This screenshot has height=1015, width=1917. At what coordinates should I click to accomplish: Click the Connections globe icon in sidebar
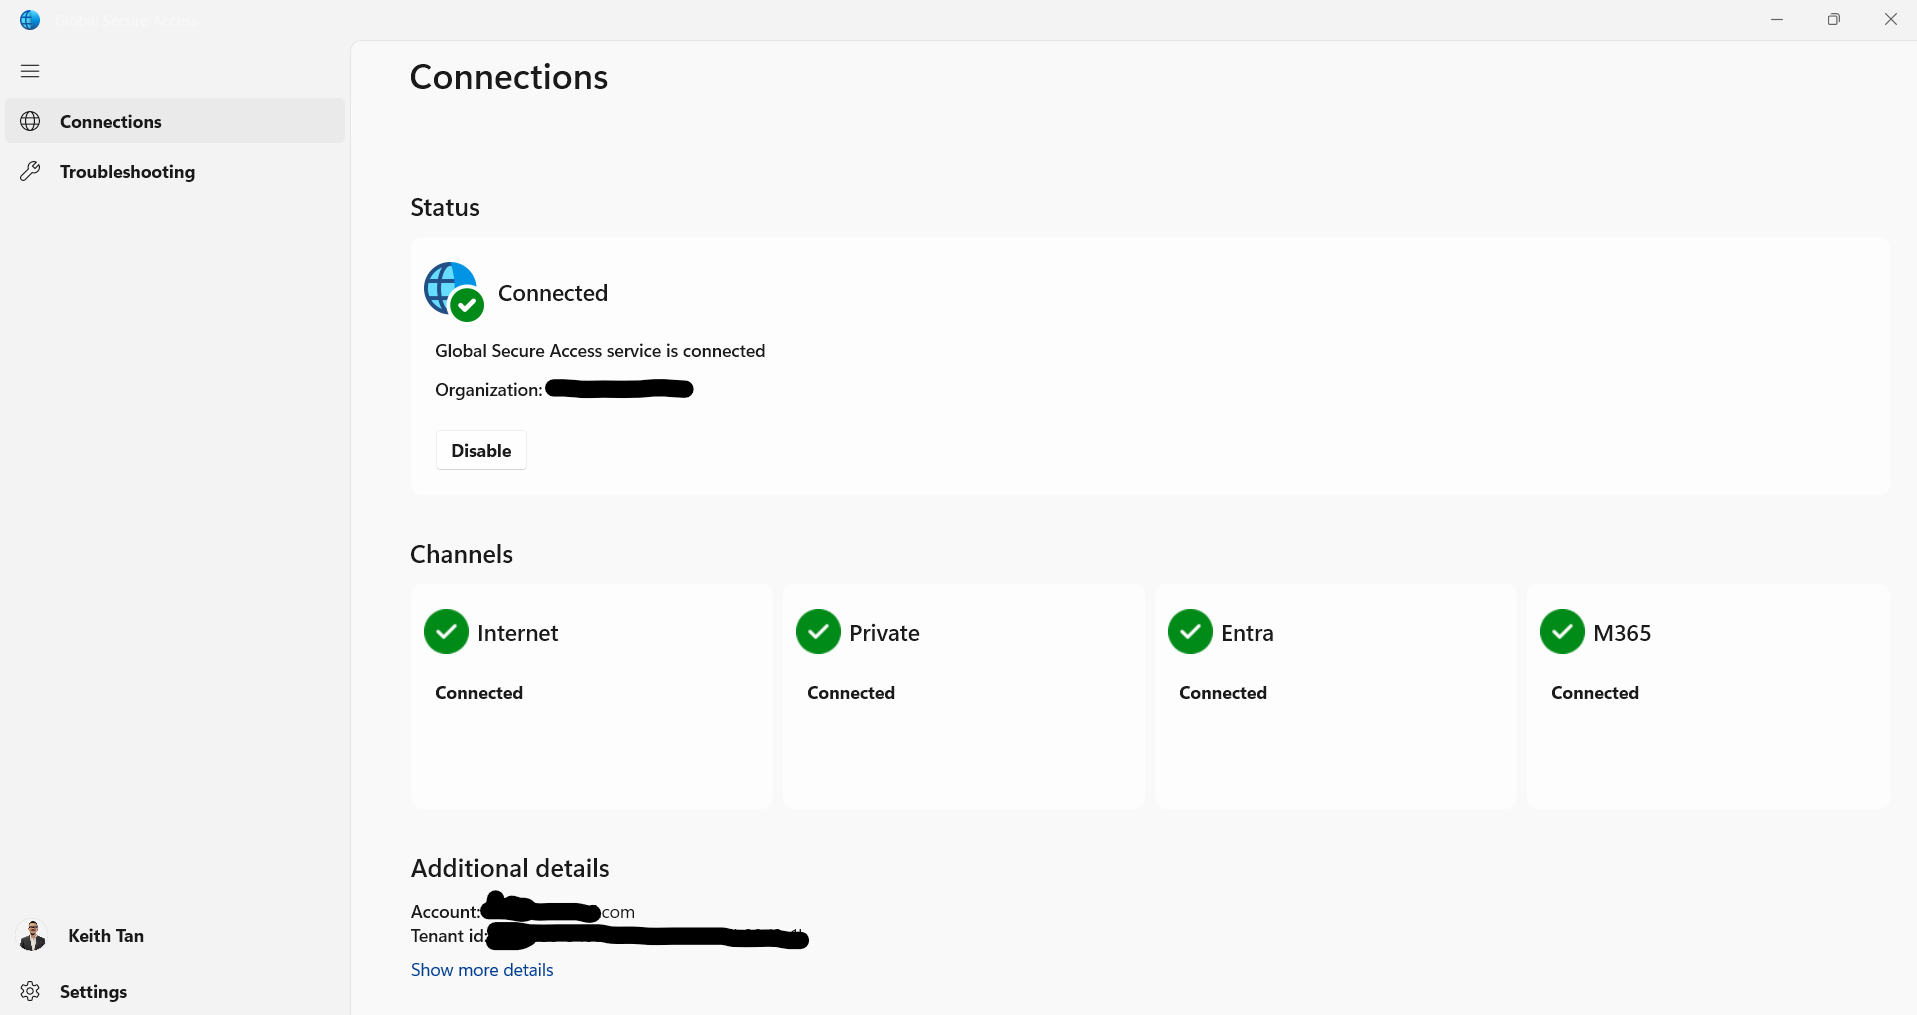pos(31,121)
